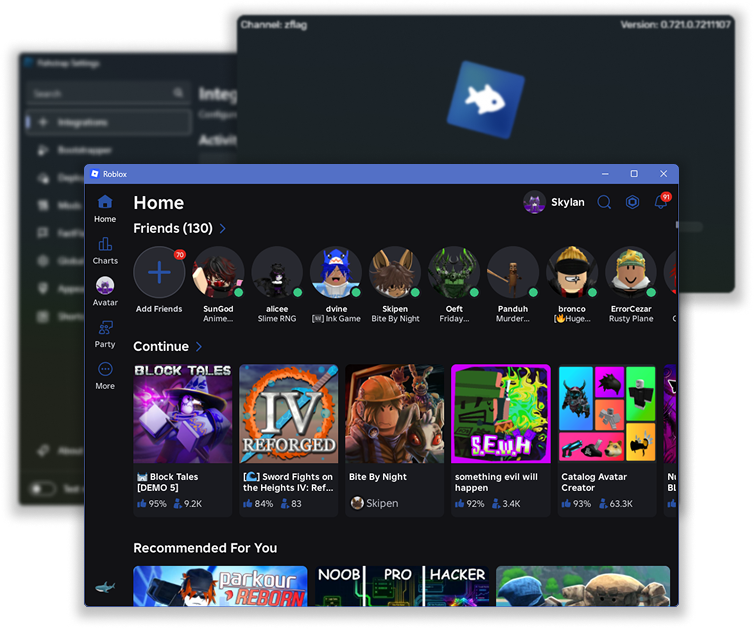This screenshot has height=629, width=754.
Task: Click the Rusty Plane status under ErrorCezar
Action: coord(631,318)
